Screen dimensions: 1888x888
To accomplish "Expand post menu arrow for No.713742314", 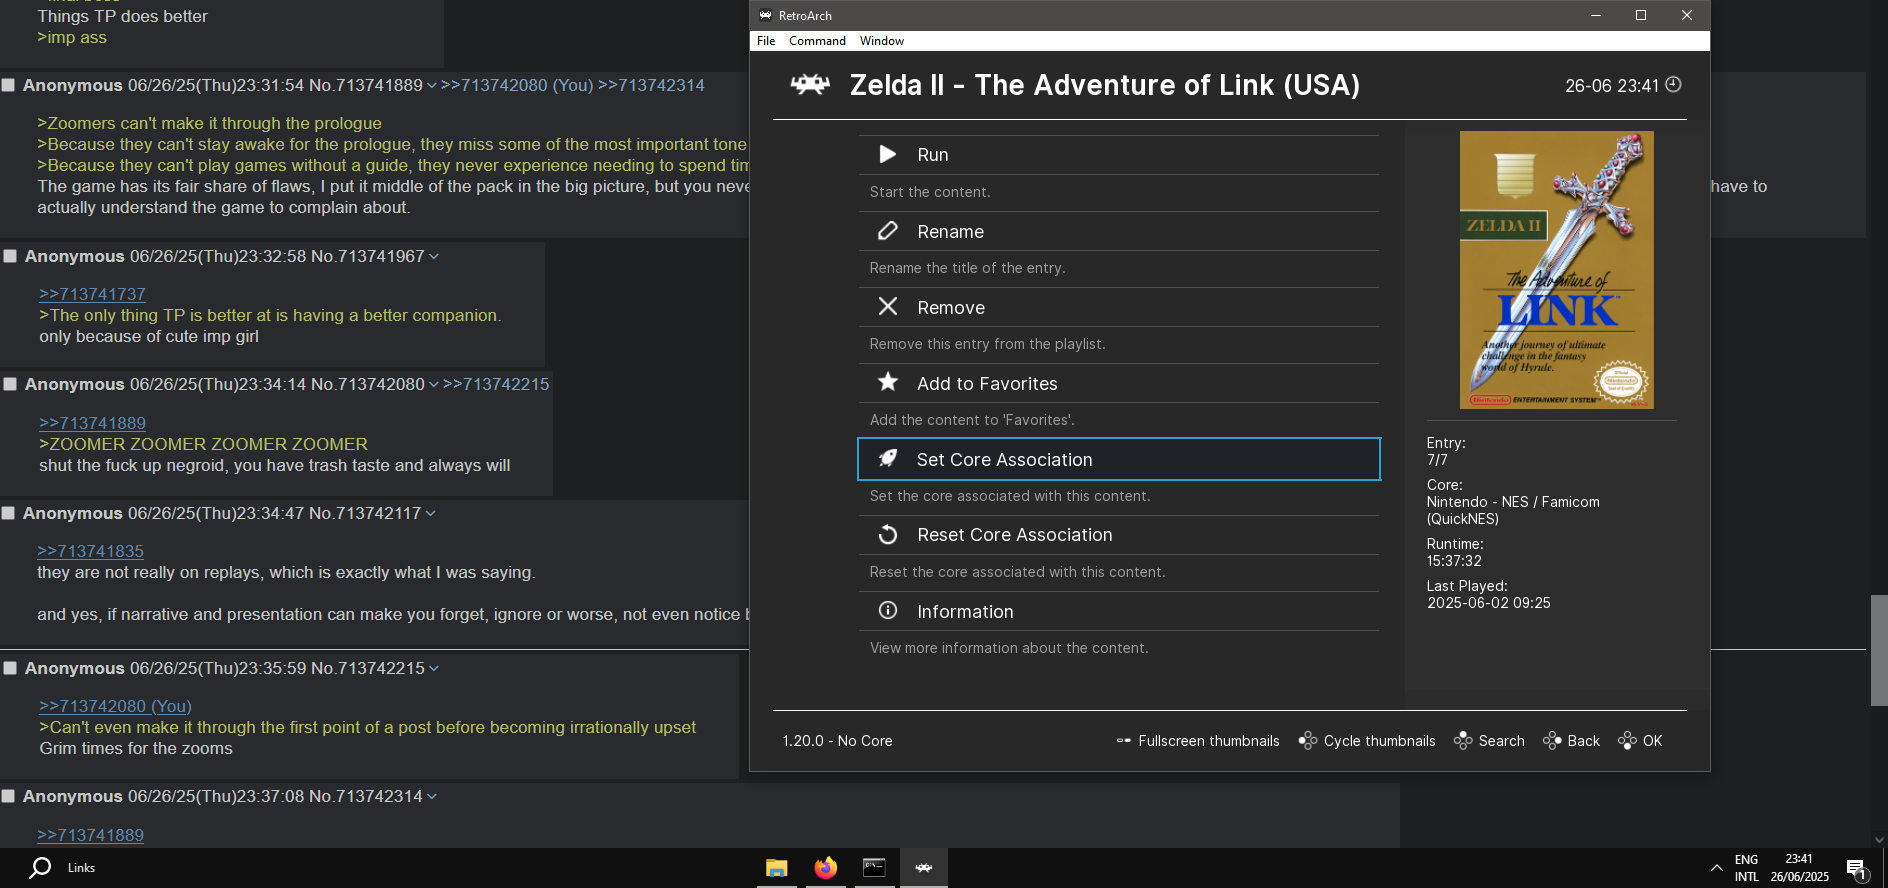I will [x=431, y=797].
